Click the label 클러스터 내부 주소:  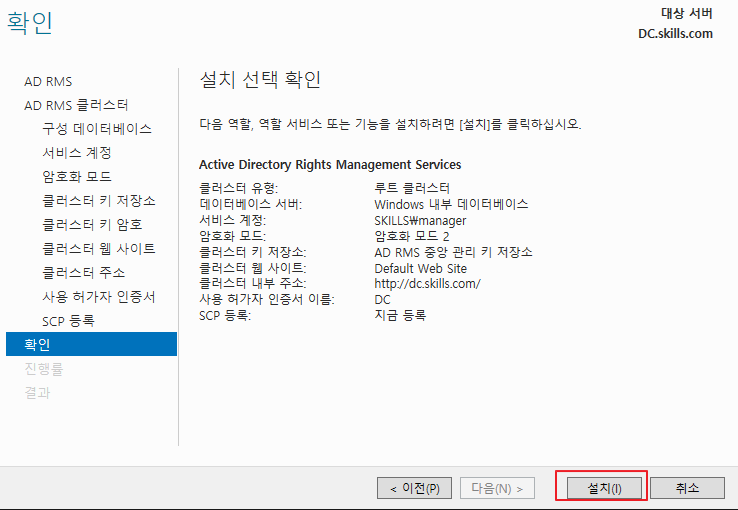pos(253,284)
